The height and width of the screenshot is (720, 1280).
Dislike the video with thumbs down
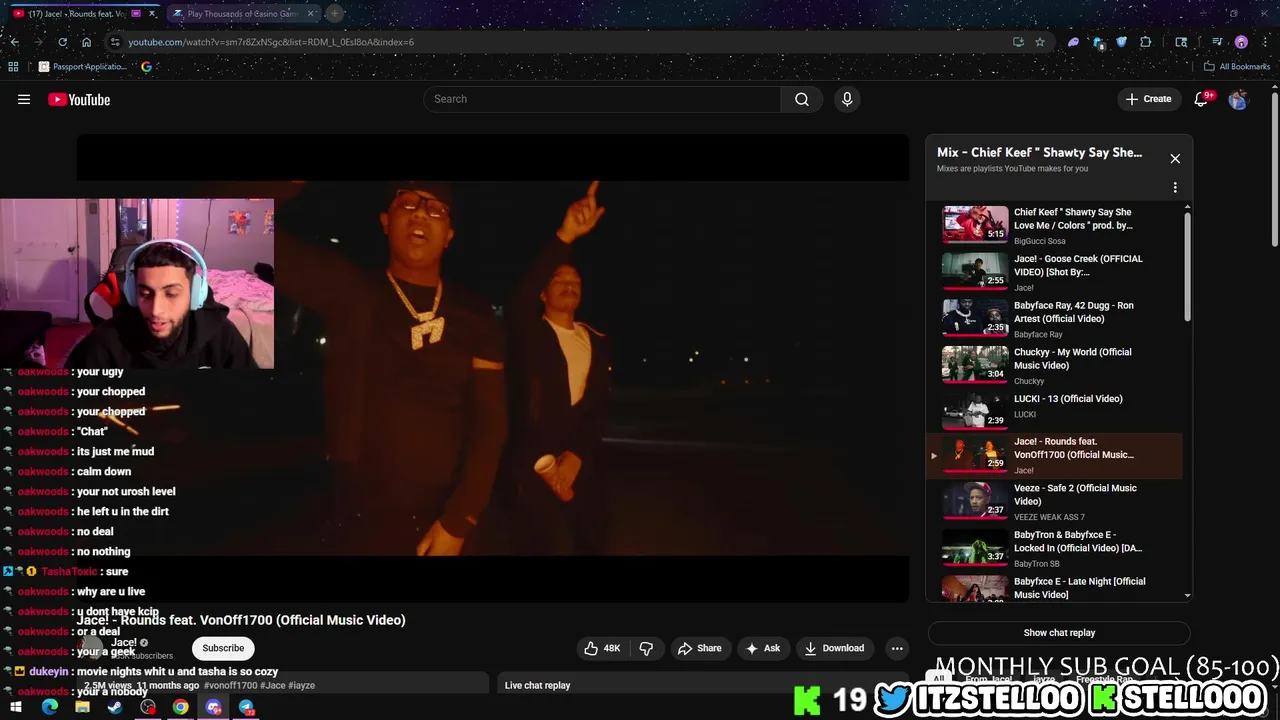[646, 648]
